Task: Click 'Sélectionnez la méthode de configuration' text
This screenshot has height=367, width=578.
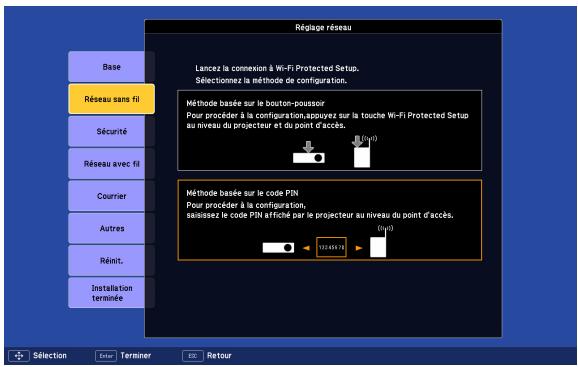Action: tap(271, 80)
